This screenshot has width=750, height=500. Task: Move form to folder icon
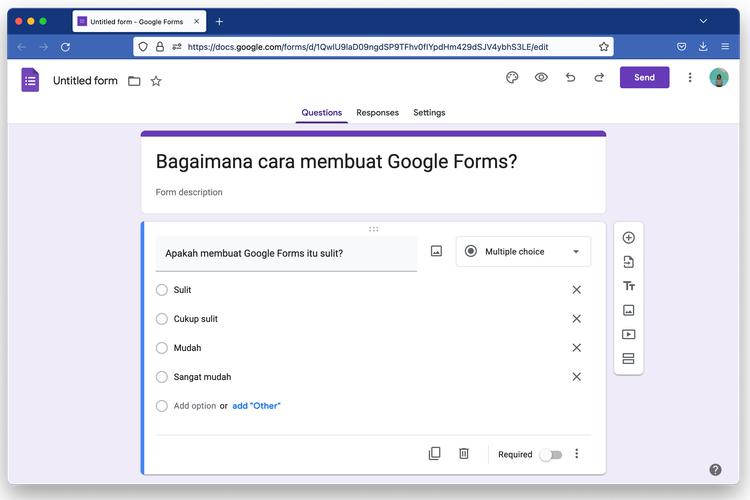coord(134,81)
